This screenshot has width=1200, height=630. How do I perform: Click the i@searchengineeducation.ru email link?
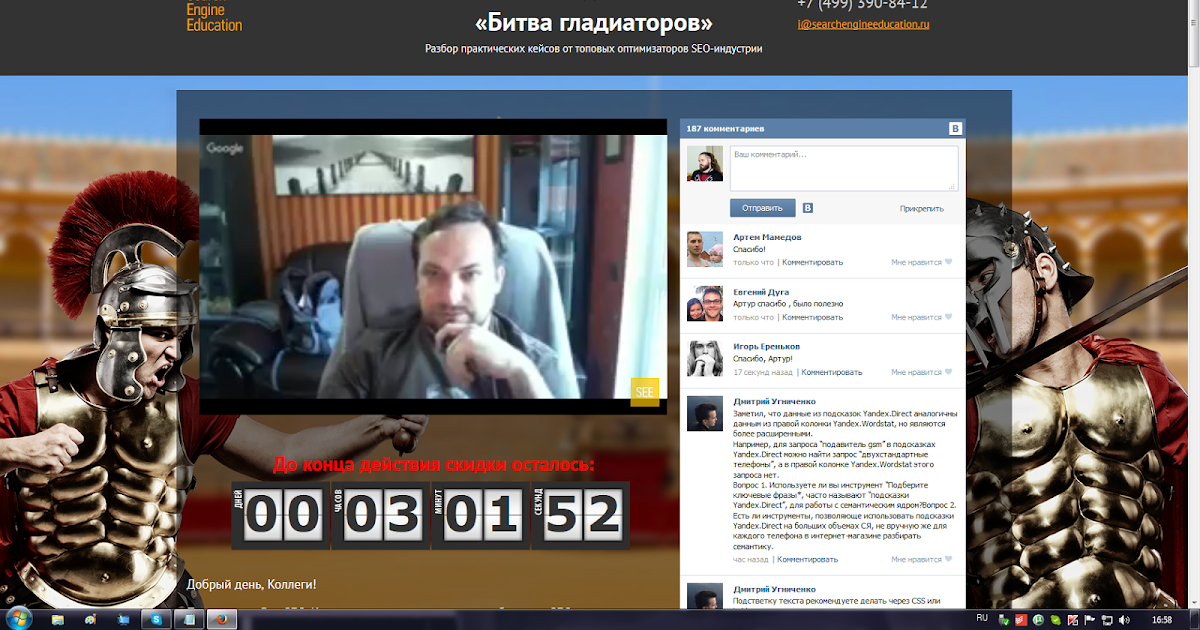[864, 24]
